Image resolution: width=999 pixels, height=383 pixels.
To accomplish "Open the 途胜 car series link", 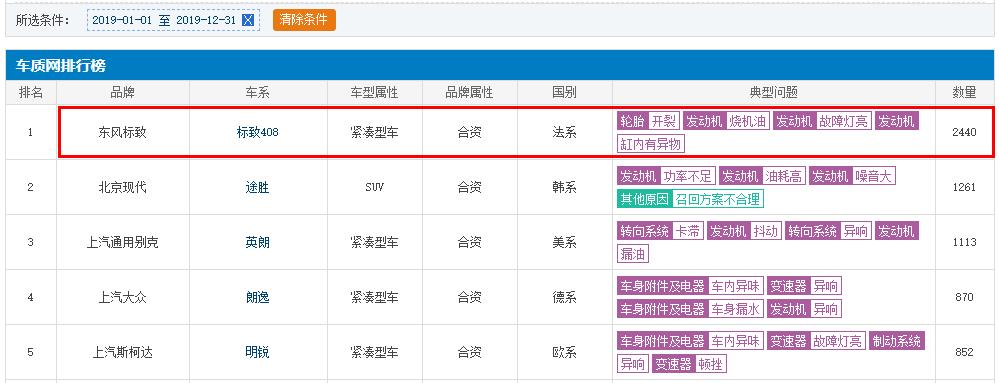I will (x=257, y=187).
